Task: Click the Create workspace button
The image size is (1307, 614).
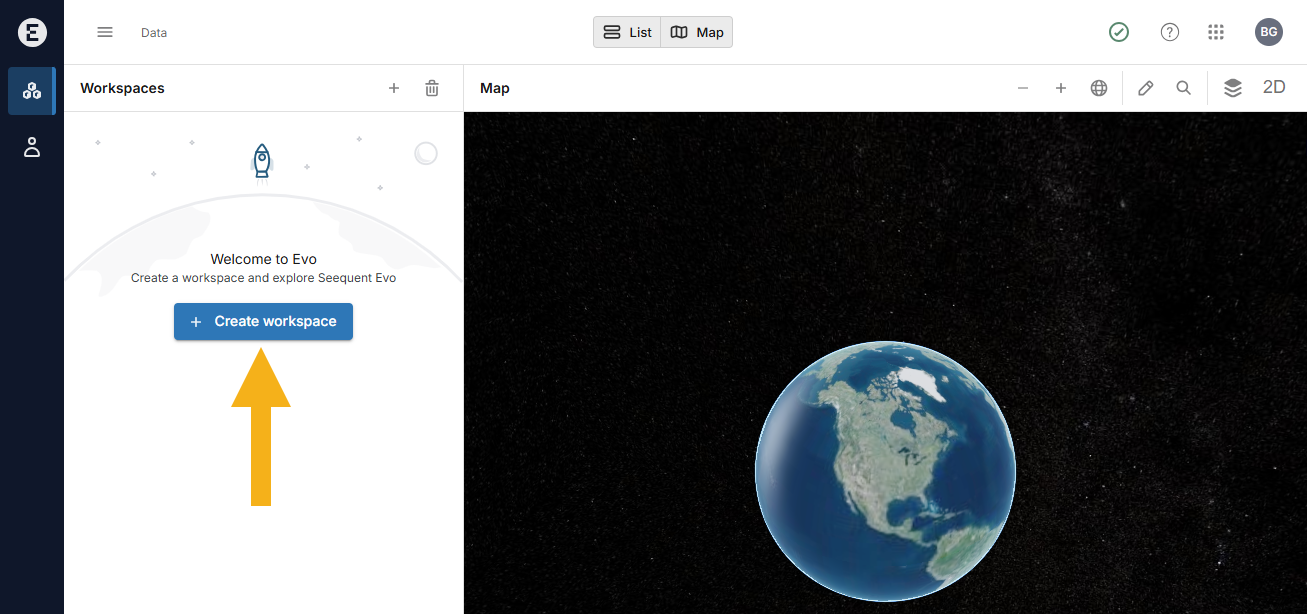Action: tap(263, 321)
